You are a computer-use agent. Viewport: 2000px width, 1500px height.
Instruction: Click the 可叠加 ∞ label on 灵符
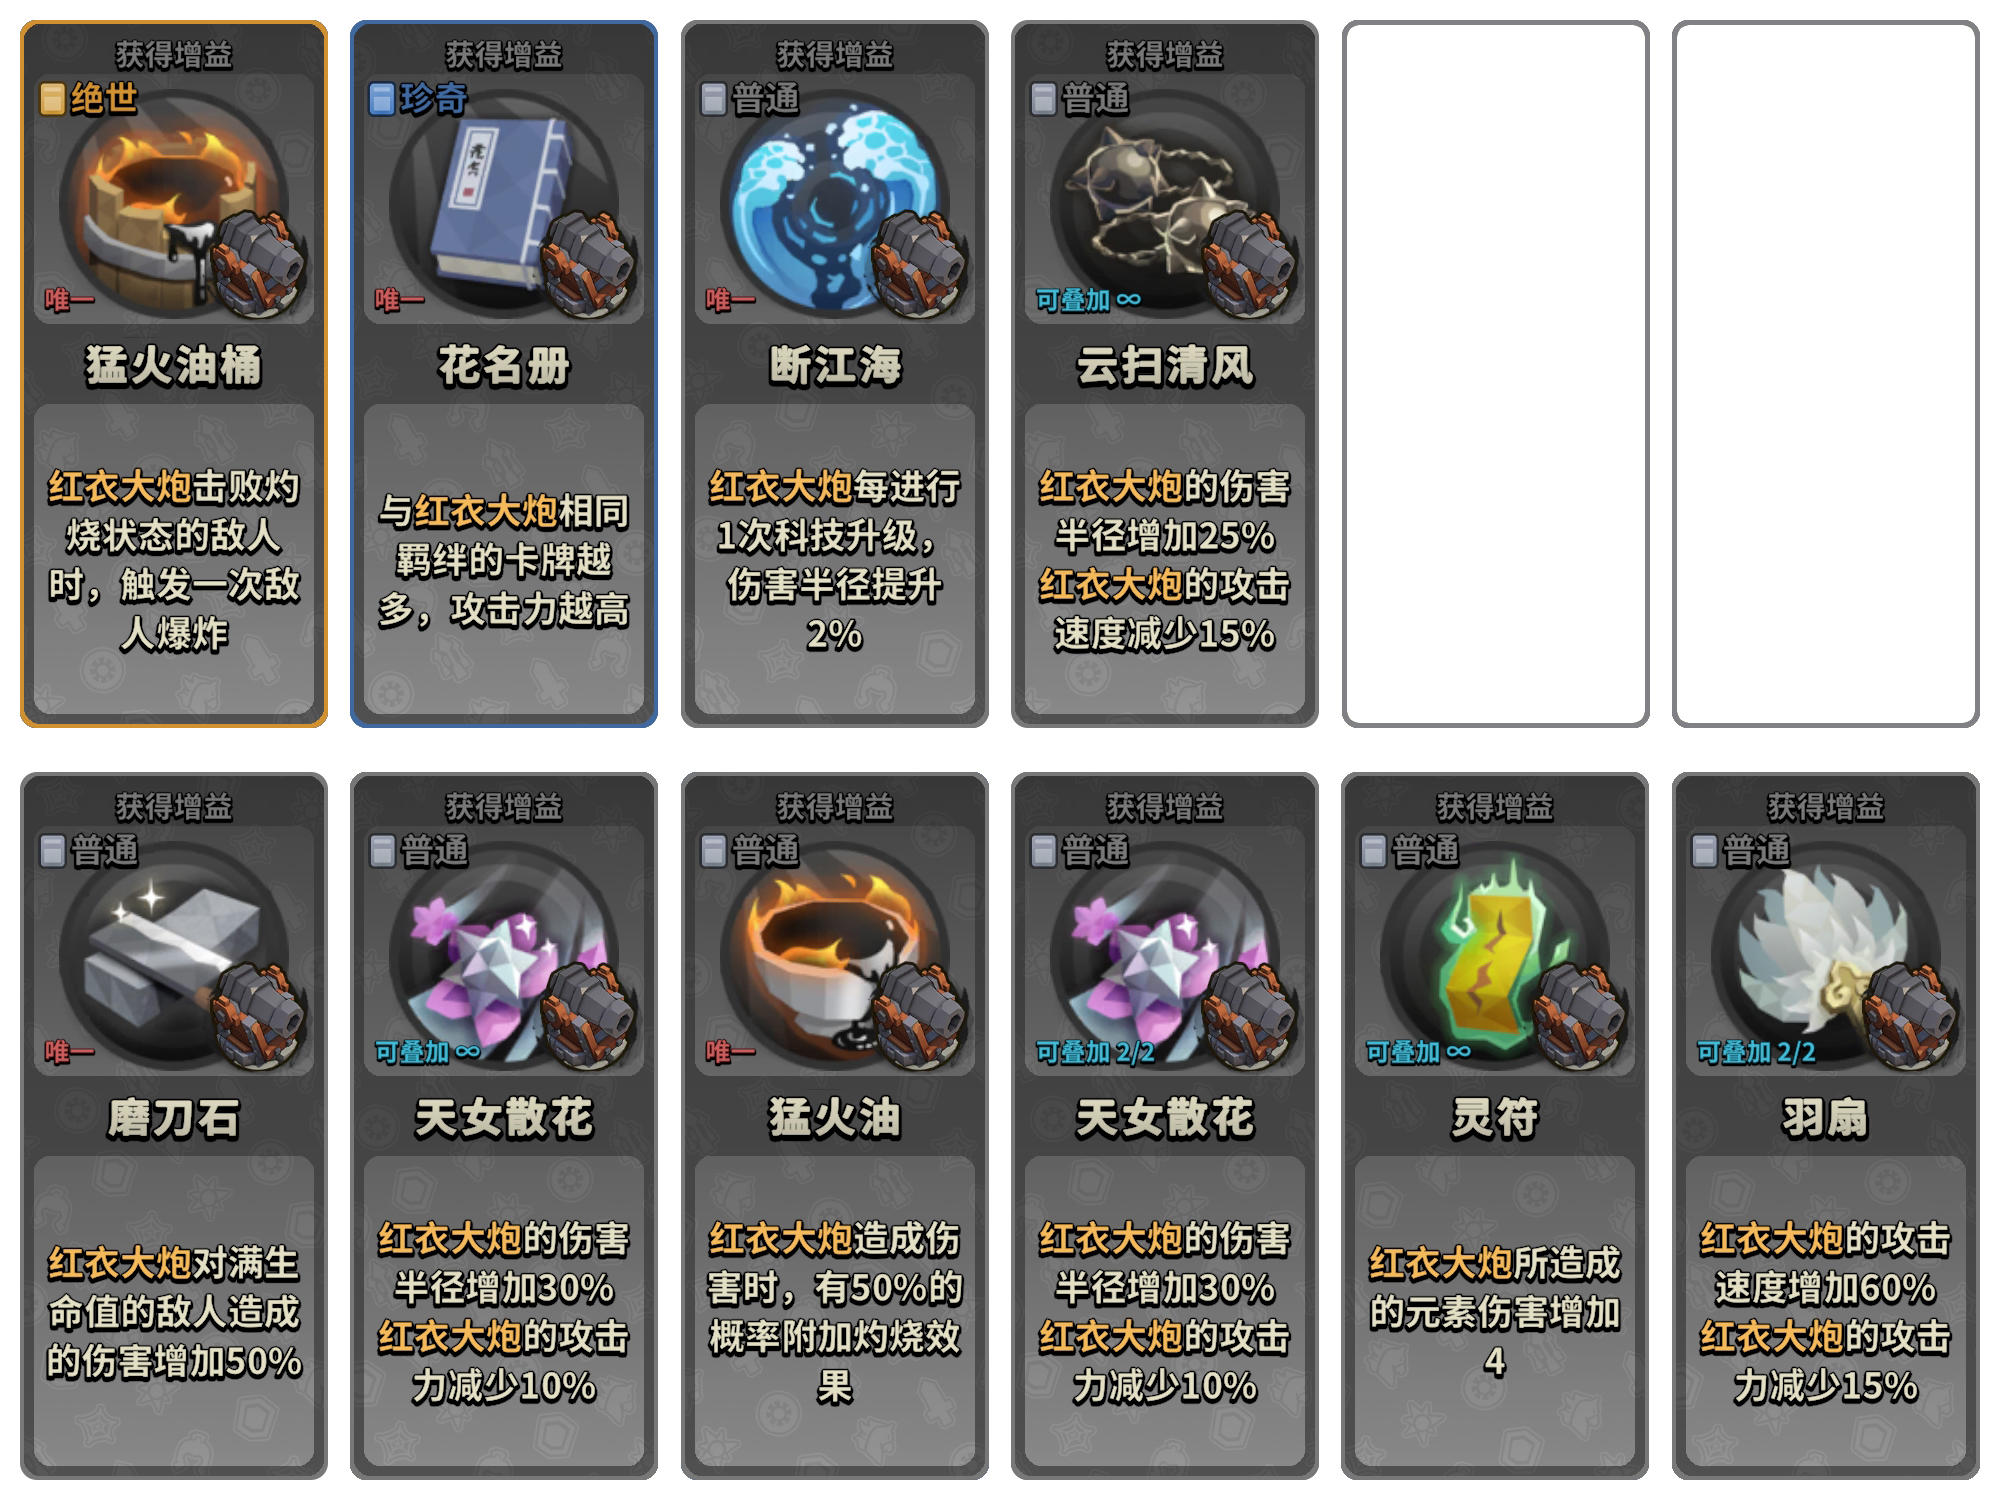tap(1418, 1051)
